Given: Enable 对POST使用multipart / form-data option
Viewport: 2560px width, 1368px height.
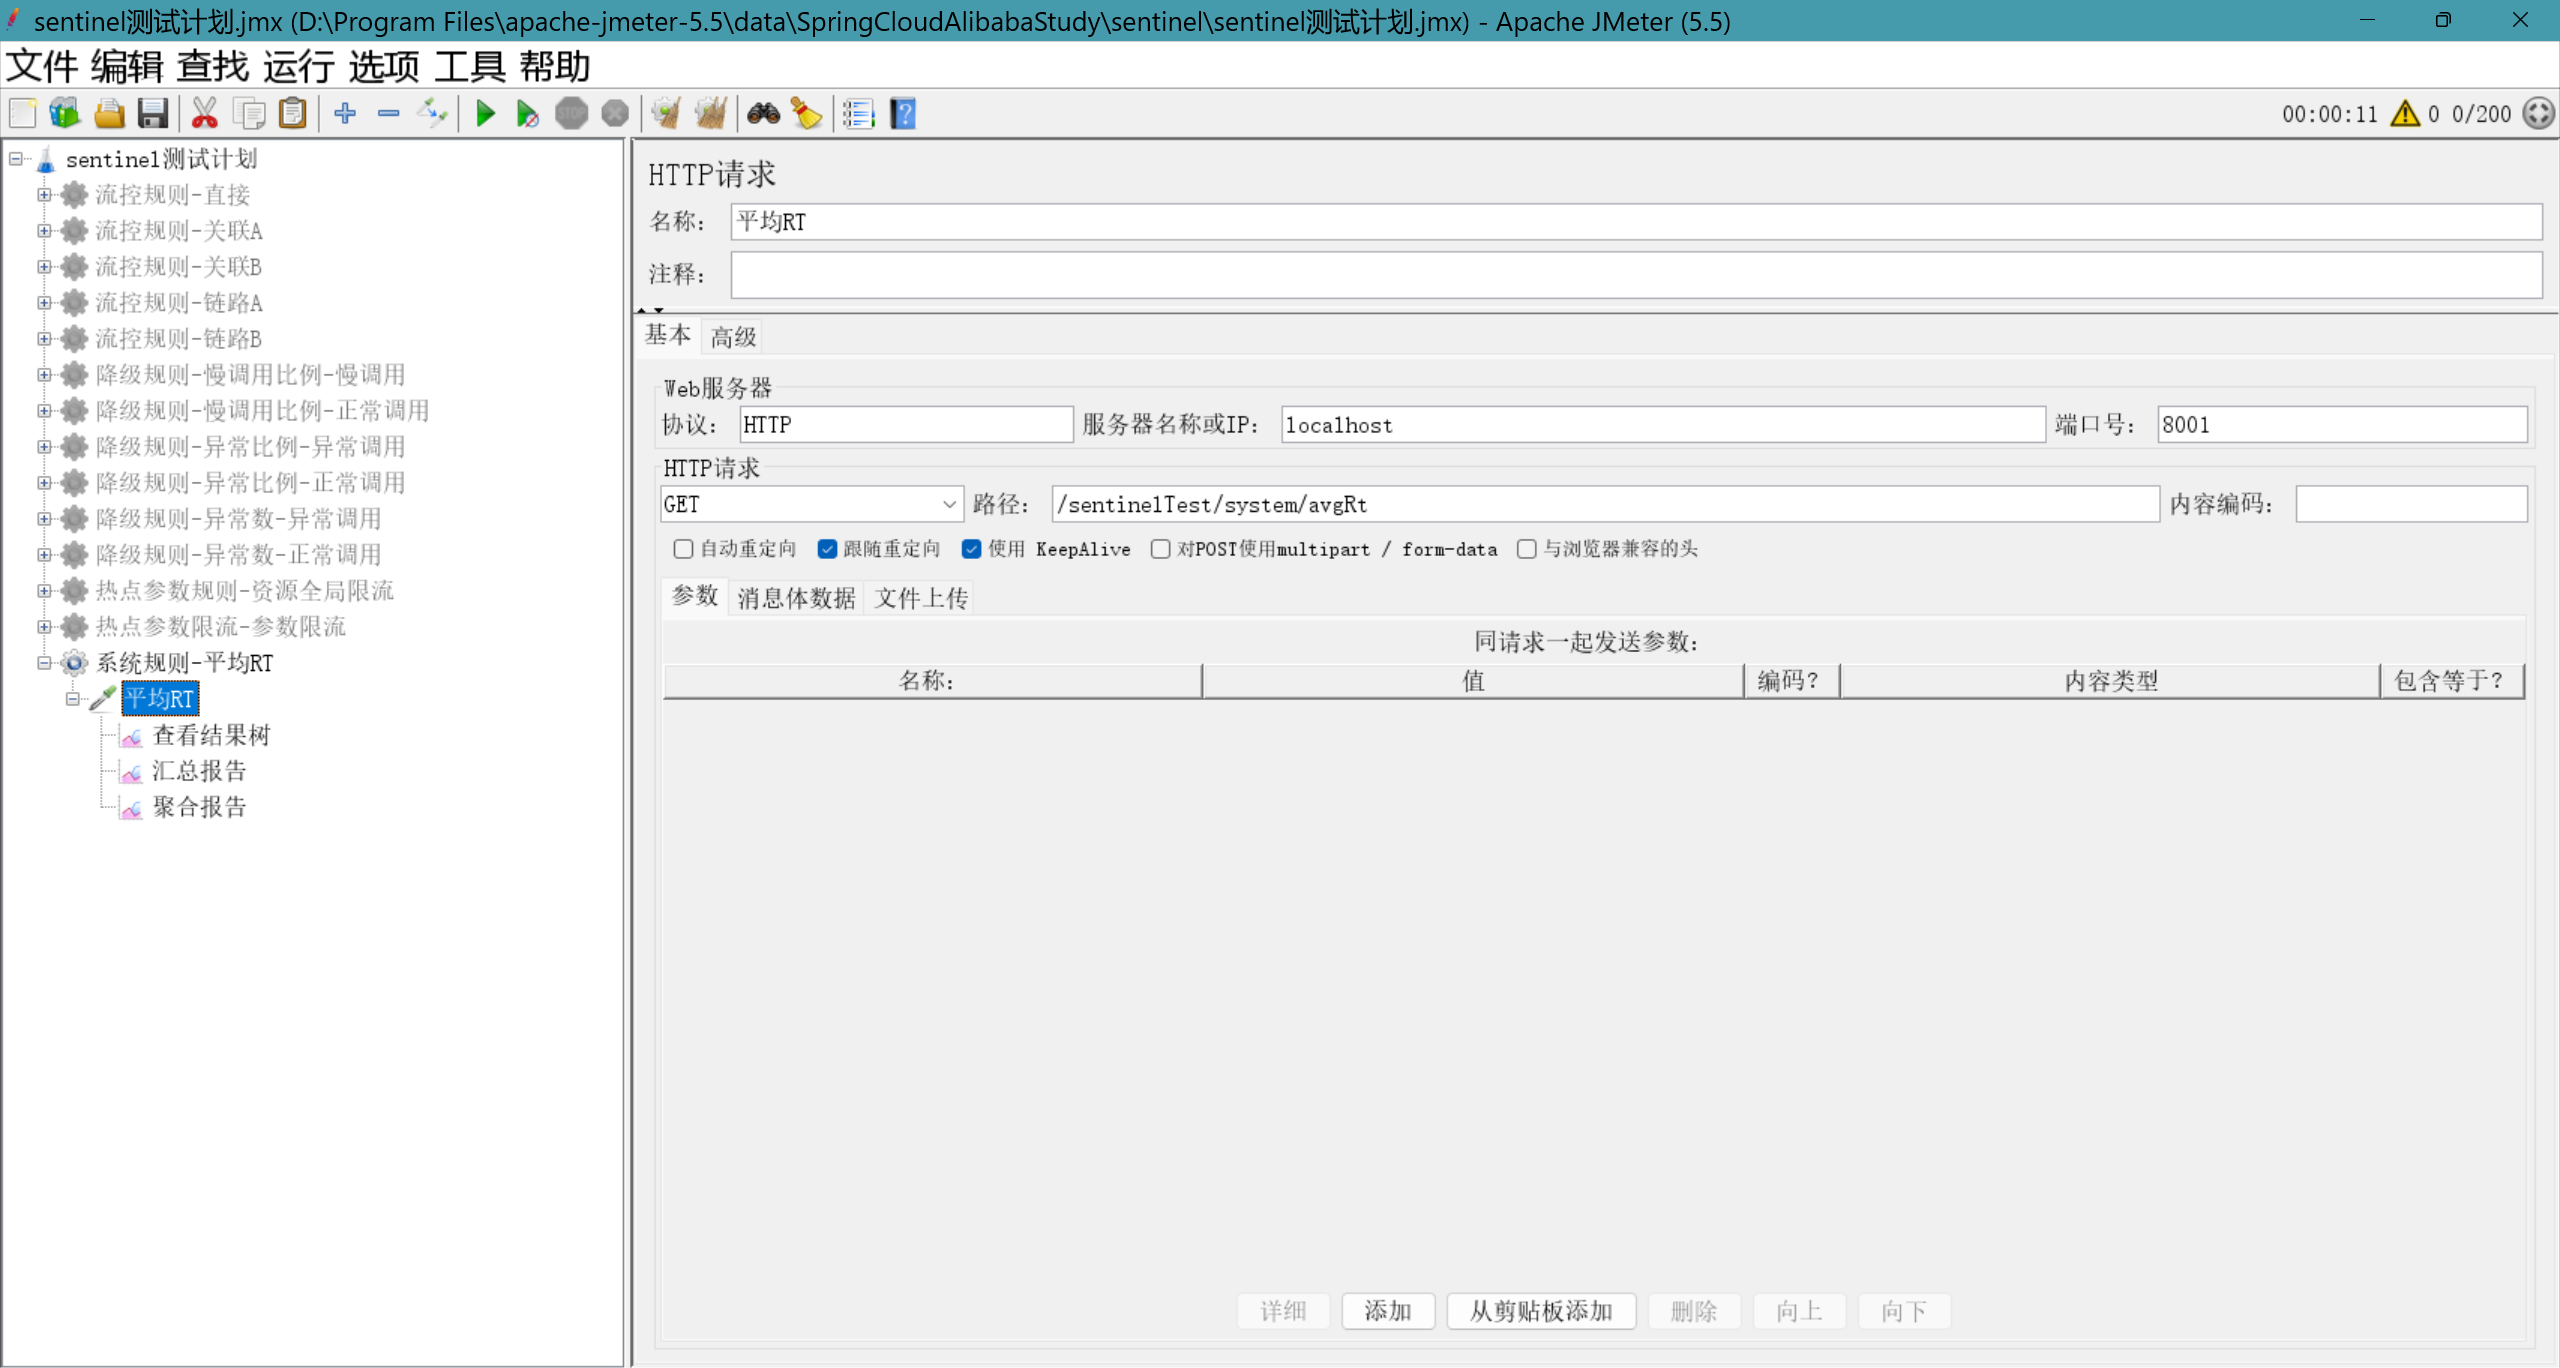Looking at the screenshot, I should [1160, 549].
